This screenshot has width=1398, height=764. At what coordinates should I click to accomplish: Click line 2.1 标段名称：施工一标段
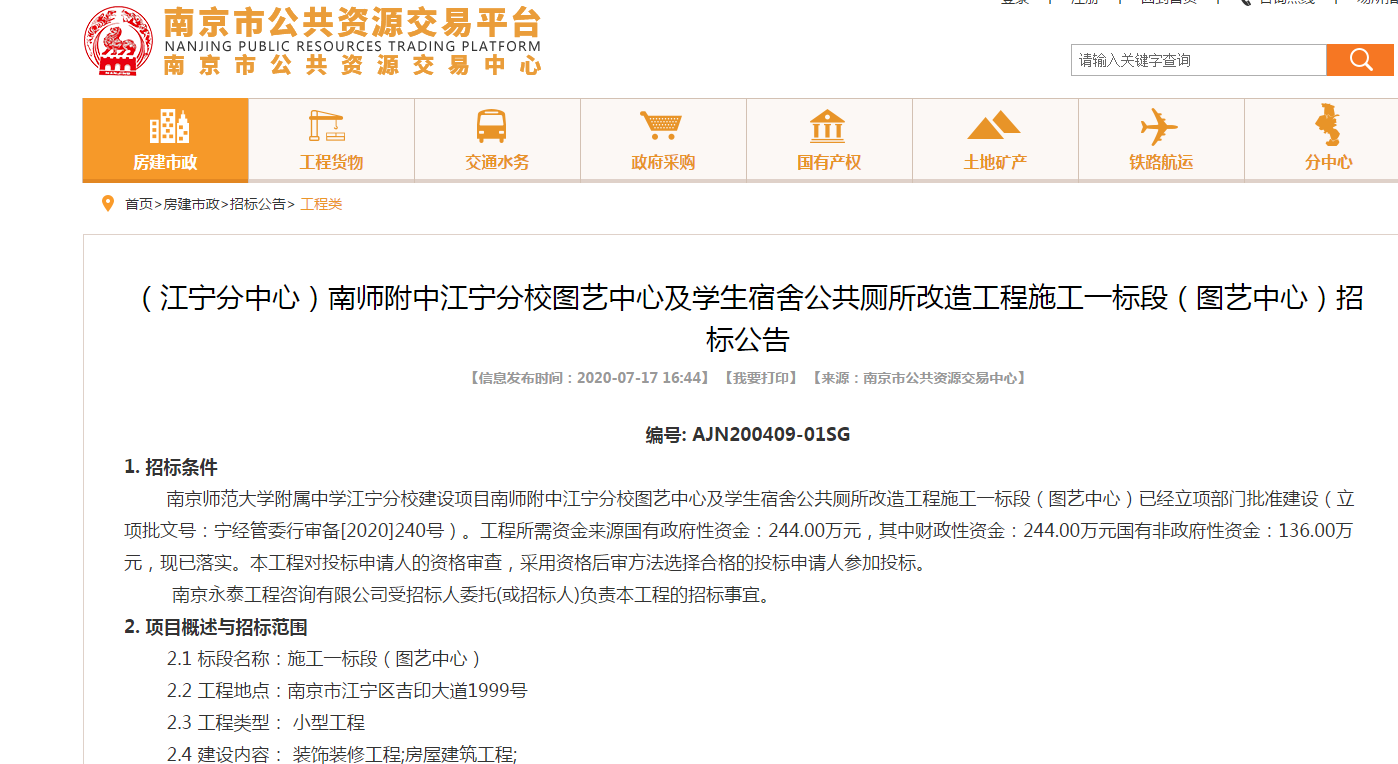325,659
